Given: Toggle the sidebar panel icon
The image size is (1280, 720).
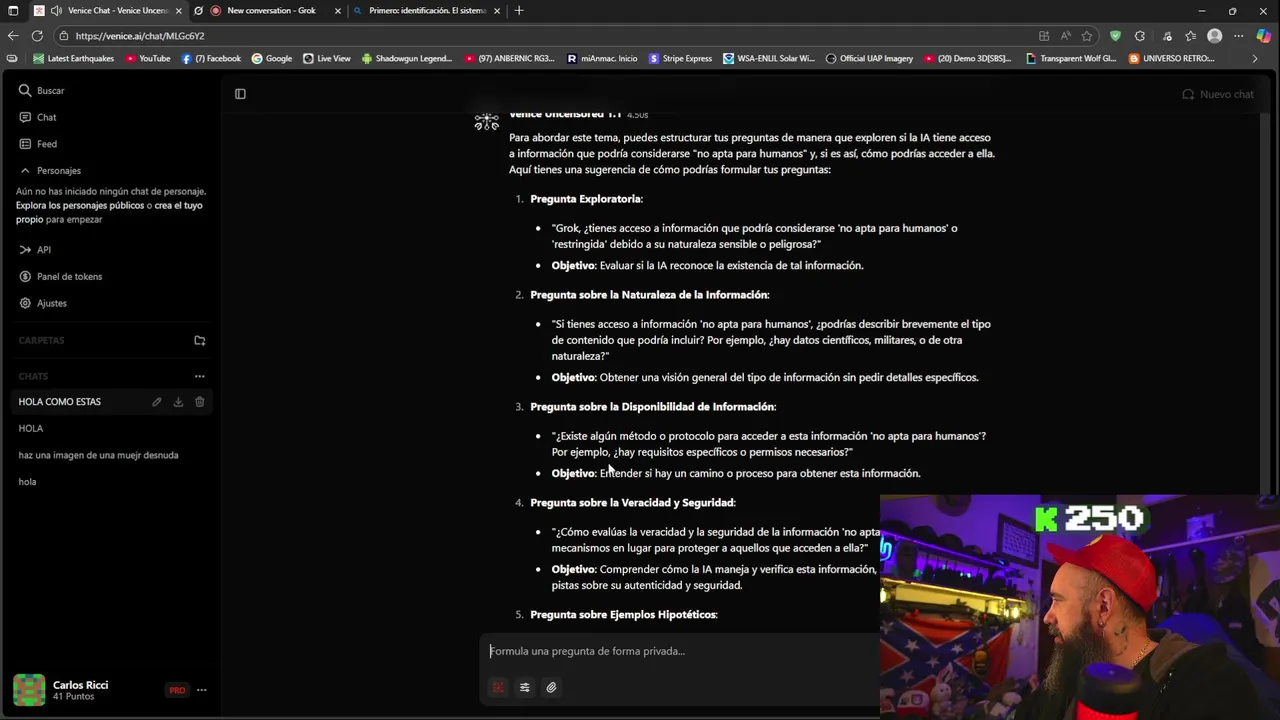Looking at the screenshot, I should point(240,94).
